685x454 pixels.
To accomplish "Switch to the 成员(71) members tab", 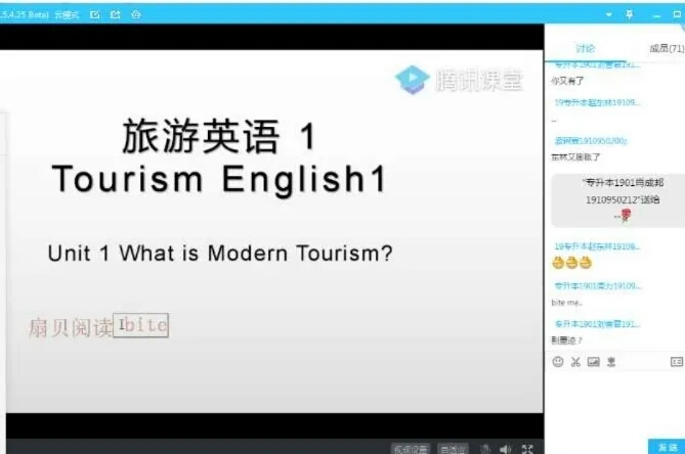I will click(x=664, y=48).
